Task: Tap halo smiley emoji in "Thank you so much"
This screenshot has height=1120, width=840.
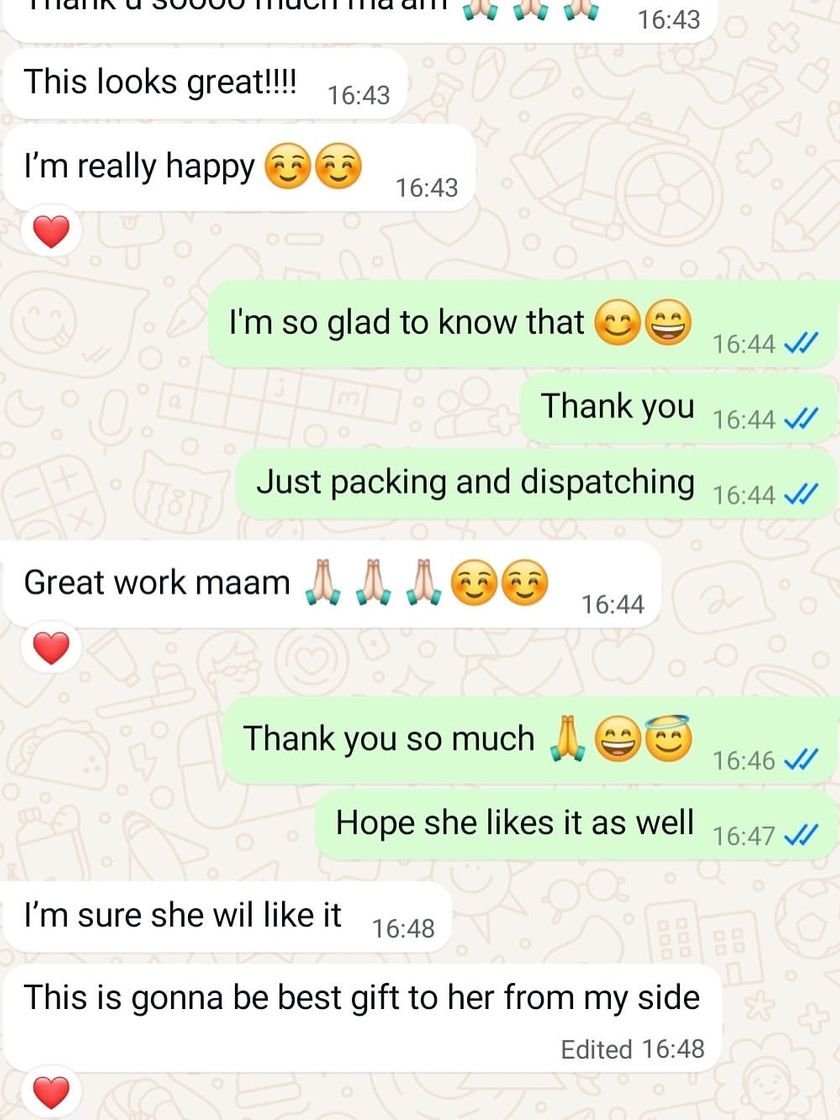Action: tap(669, 737)
